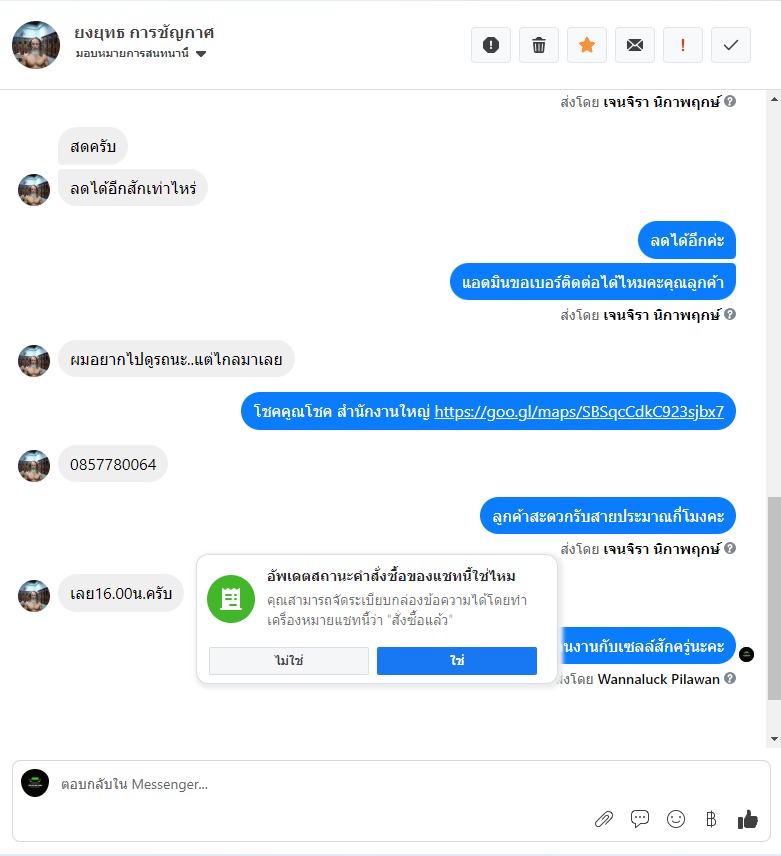Click ไม่ใช่ to dismiss order prompt
Screen dimensions: 781x856
point(289,661)
